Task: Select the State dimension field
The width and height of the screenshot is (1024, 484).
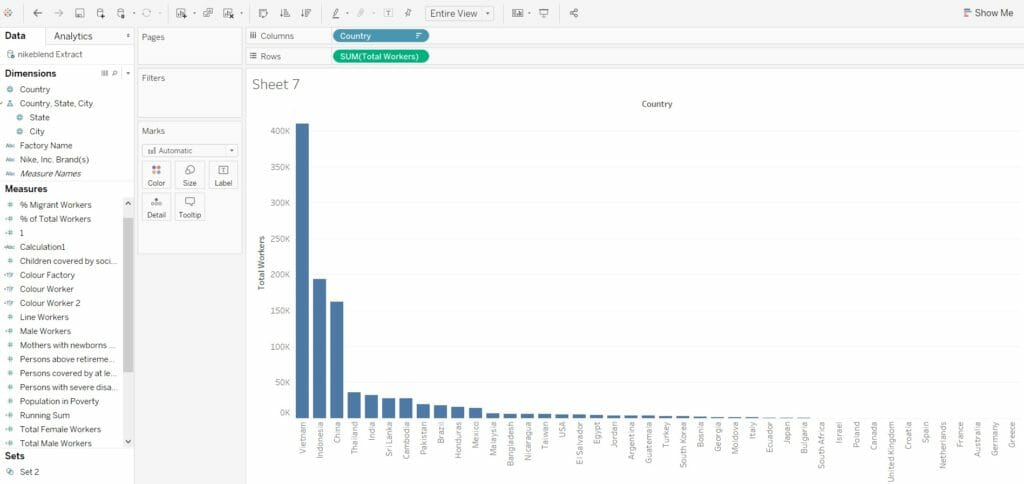Action: pyautogui.click(x=39, y=118)
